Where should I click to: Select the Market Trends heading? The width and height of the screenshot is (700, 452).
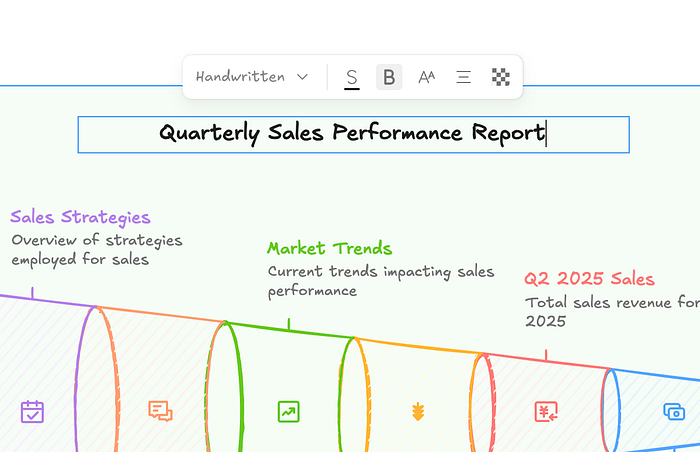(x=329, y=248)
